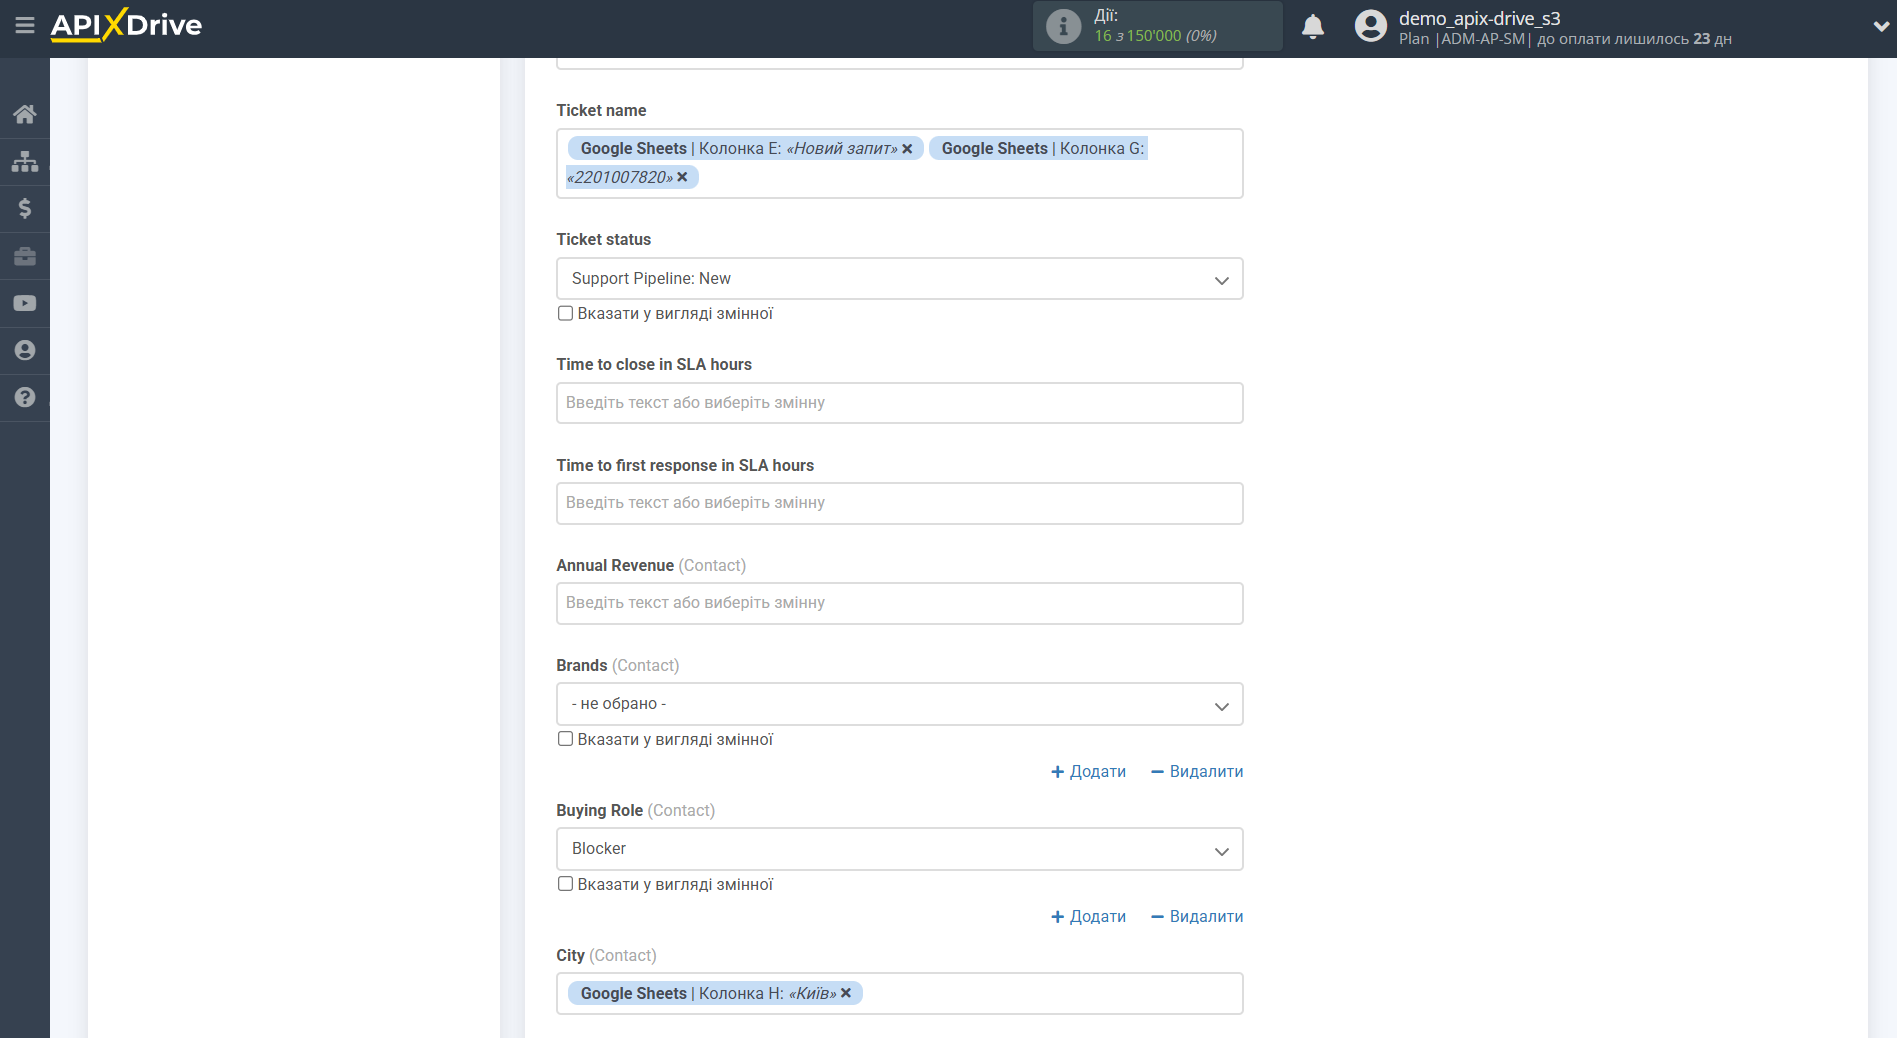
Task: Remove the «Київ» tag from City
Action: pos(846,993)
